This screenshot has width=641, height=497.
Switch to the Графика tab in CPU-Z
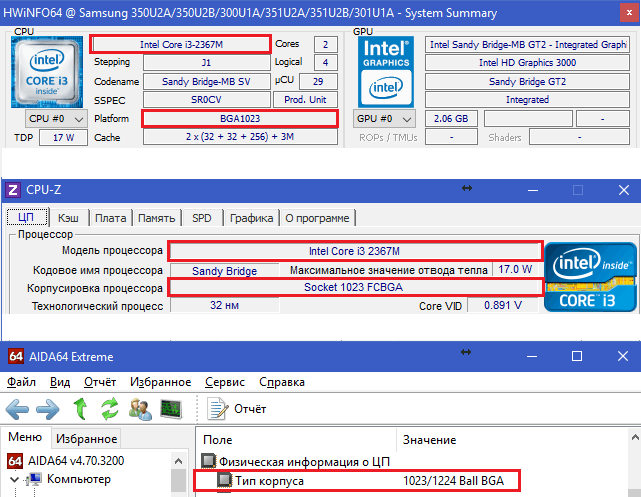coord(250,218)
